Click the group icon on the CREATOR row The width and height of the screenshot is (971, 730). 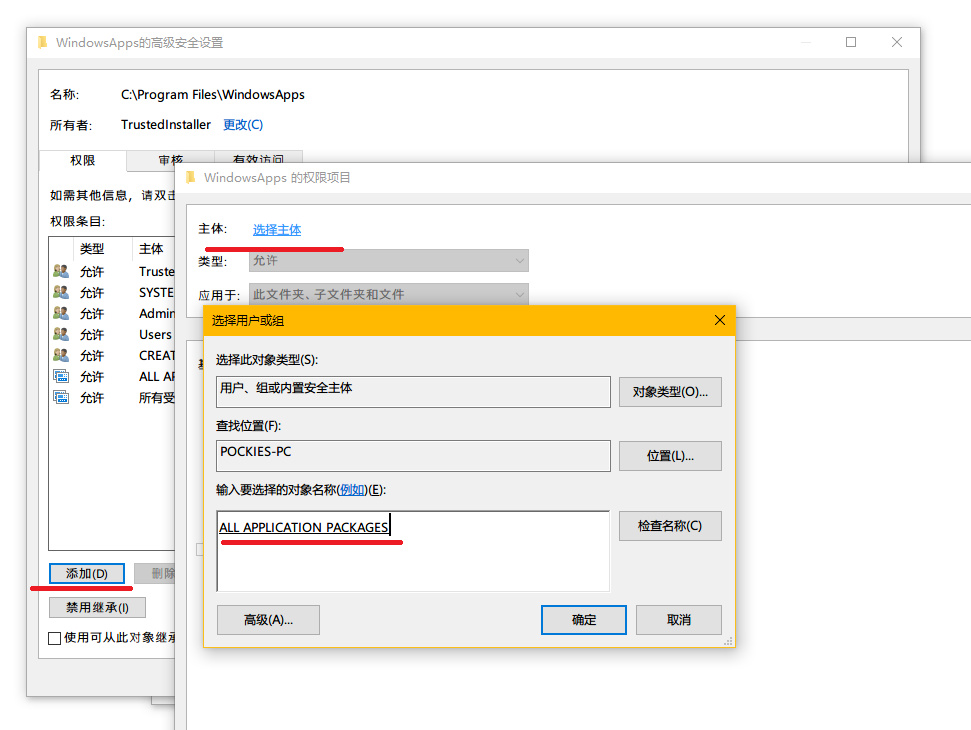61,355
